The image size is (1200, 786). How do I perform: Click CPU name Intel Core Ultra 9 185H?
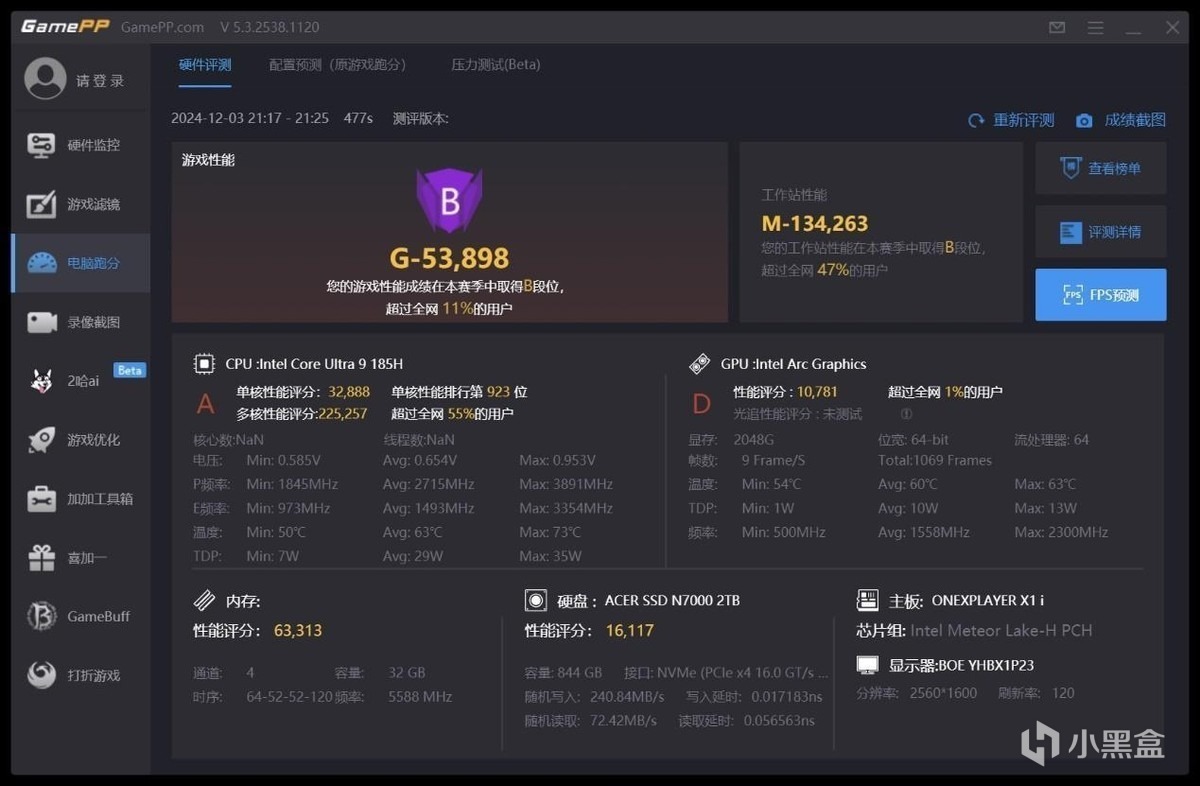tap(331, 364)
